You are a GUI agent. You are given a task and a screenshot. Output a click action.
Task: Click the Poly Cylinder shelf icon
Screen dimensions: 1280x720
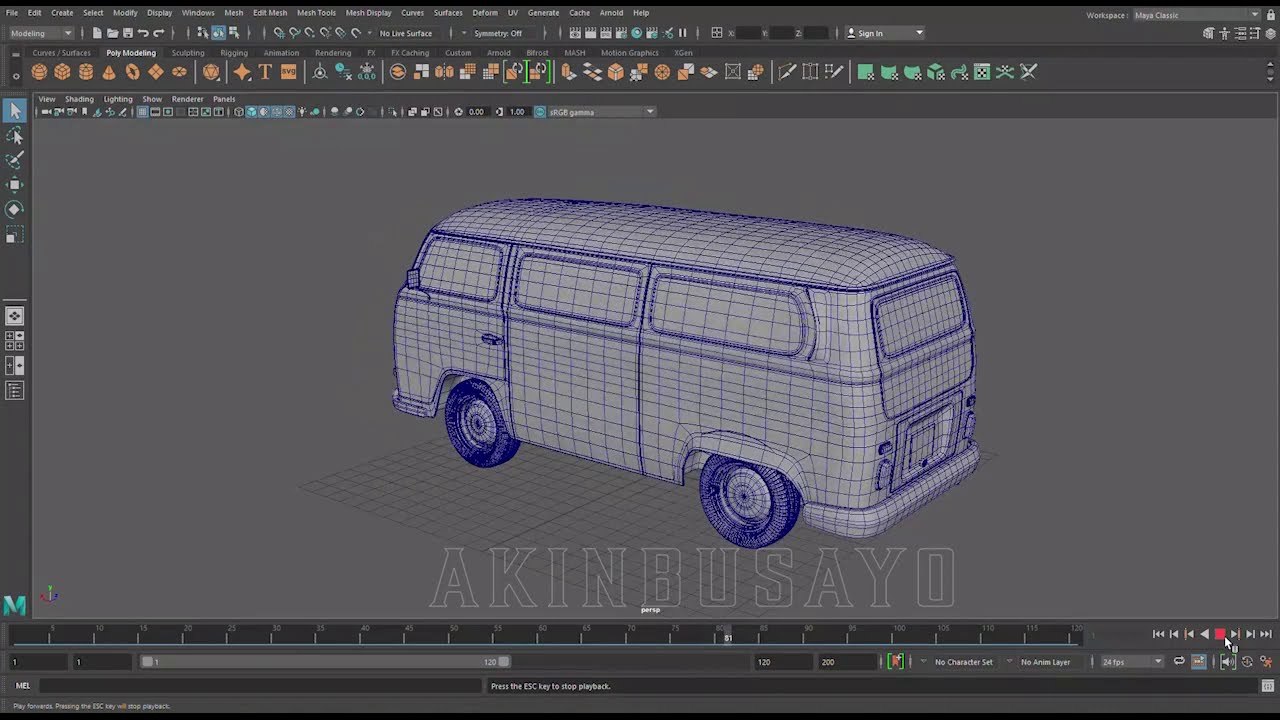coord(86,72)
